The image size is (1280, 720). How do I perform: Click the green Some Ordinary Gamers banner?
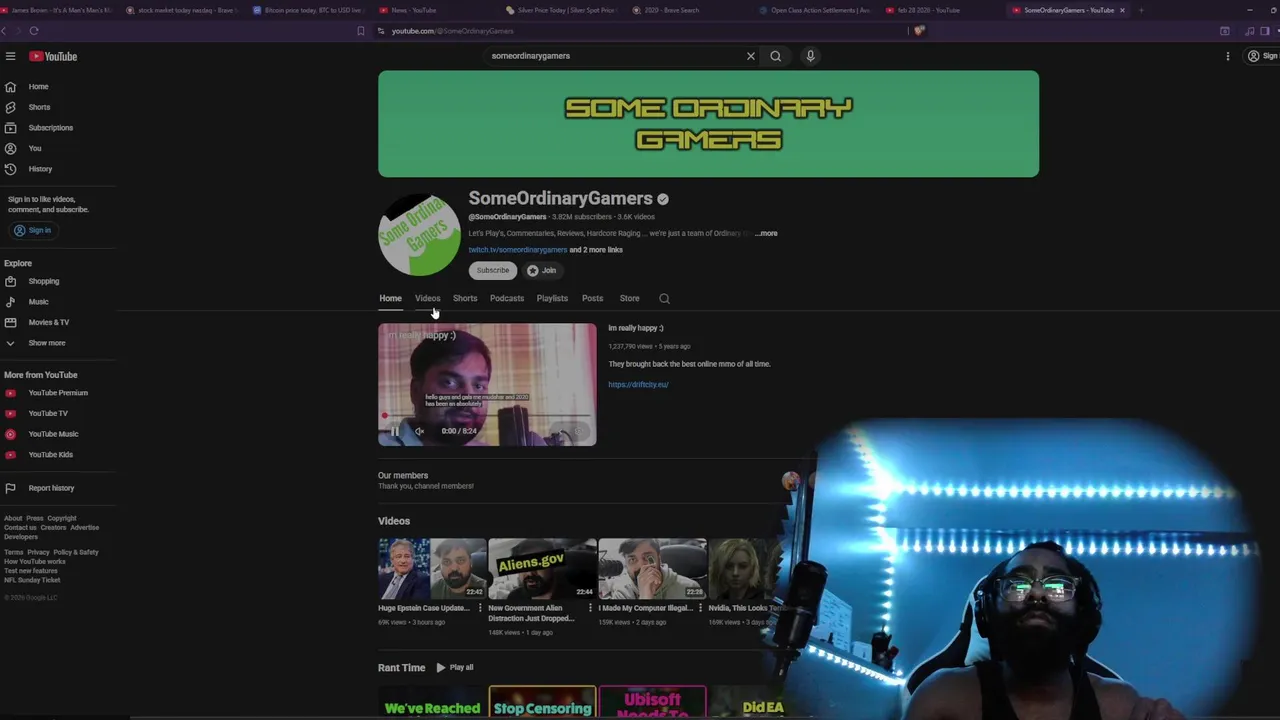tap(708, 124)
